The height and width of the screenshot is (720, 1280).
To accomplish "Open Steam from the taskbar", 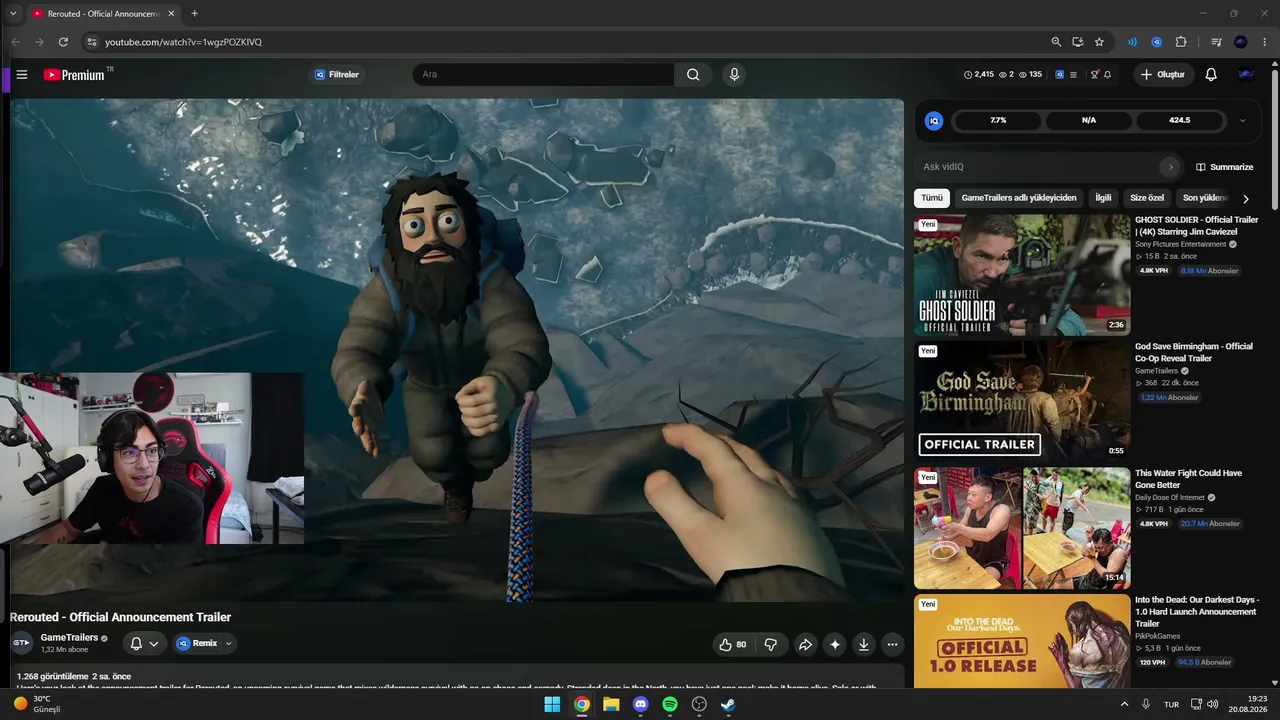I will pos(729,705).
